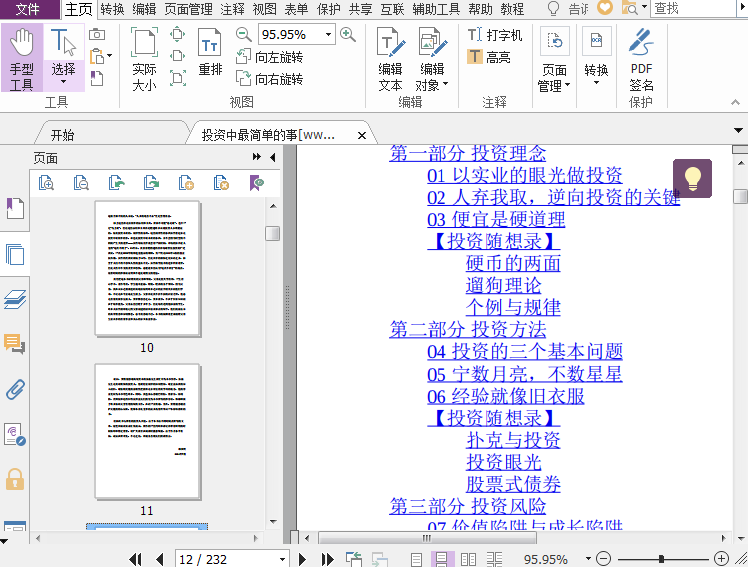Go to the previous page
748x567 pixels.
click(160, 559)
